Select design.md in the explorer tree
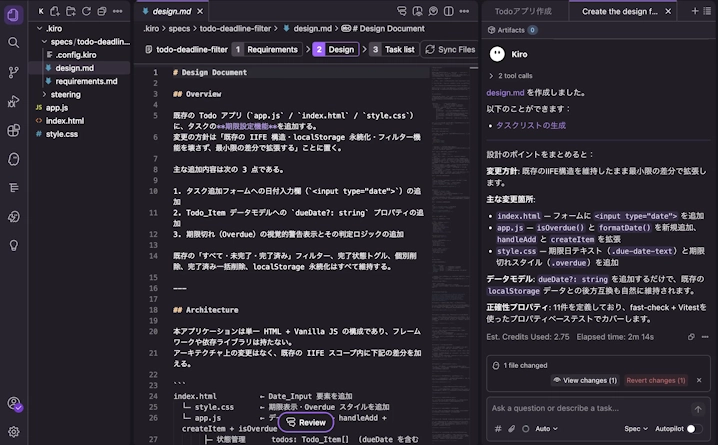Image resolution: width=718 pixels, height=445 pixels. [x=75, y=68]
